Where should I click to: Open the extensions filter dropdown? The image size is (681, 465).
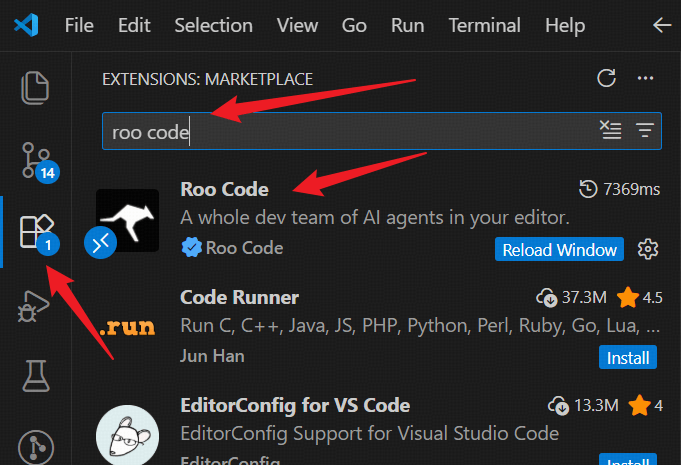coord(644,130)
